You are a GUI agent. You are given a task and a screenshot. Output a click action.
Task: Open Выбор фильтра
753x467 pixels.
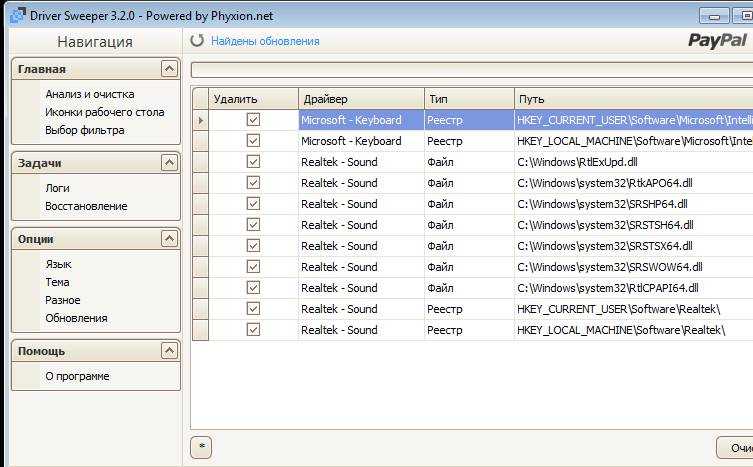tap(85, 130)
